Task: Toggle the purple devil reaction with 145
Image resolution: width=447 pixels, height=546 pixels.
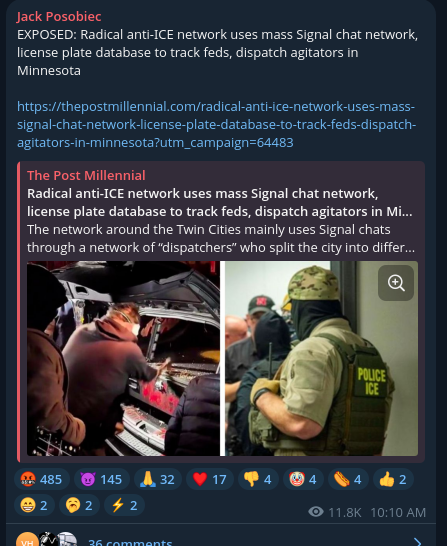Action: pos(102,479)
